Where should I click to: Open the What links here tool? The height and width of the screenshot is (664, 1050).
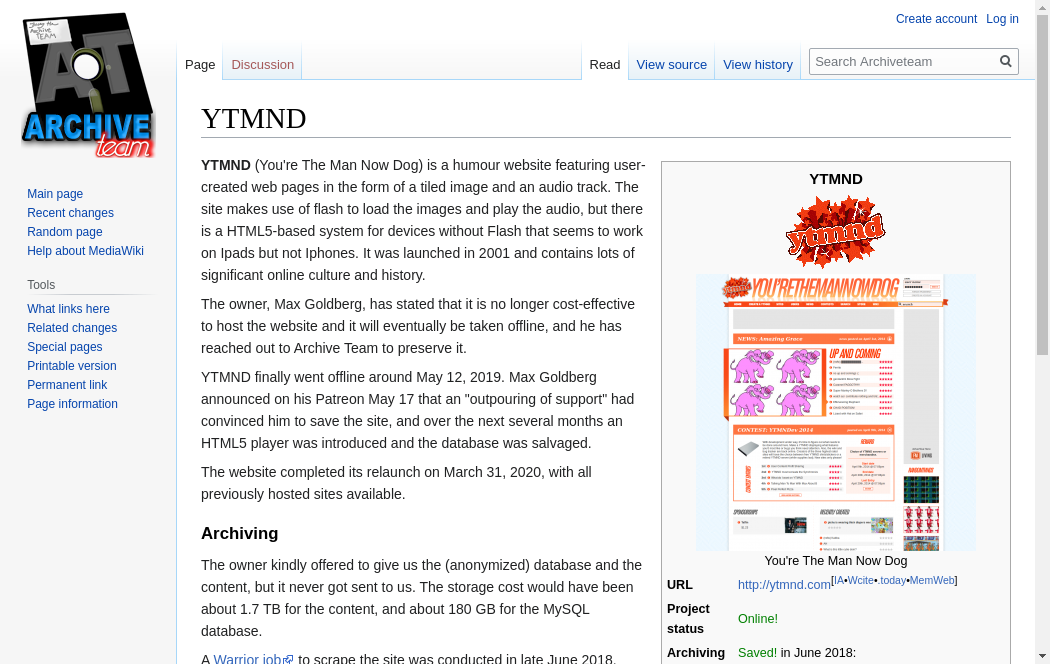point(68,309)
